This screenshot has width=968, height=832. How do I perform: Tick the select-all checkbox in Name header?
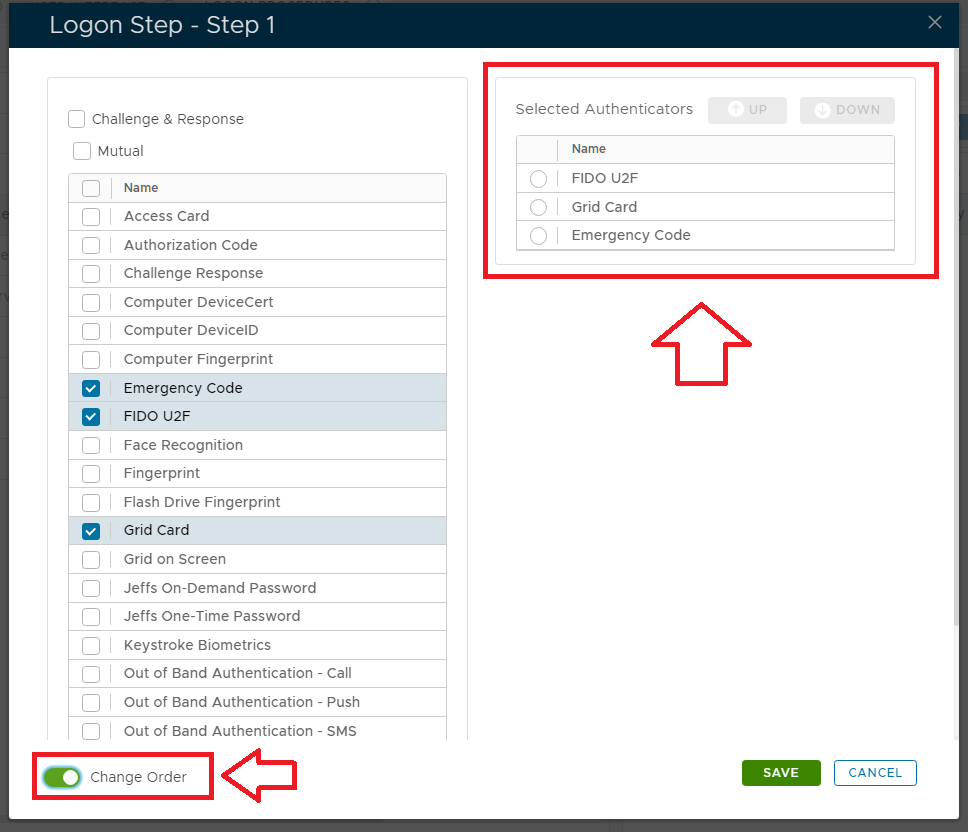point(91,188)
